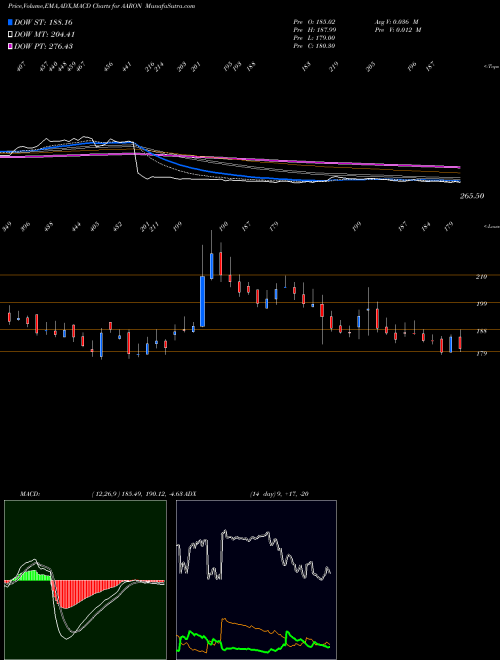Click the 'Pre H: 187.99' value
This screenshot has height=660, width=500.
314,29
